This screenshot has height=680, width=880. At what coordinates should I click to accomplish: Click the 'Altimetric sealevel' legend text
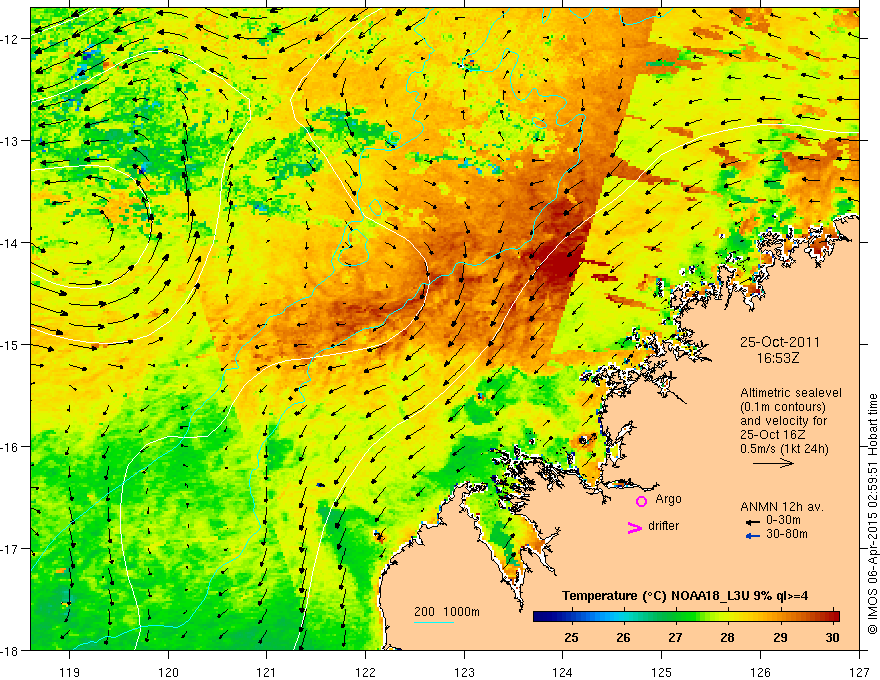click(x=791, y=393)
